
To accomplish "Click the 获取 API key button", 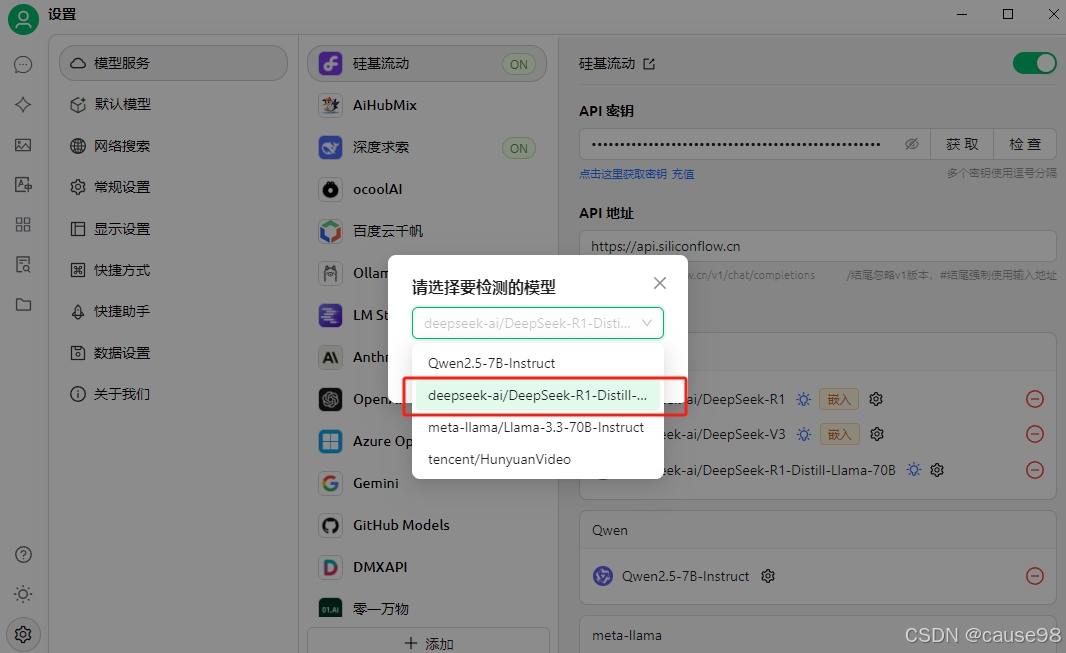I will click(x=962, y=144).
